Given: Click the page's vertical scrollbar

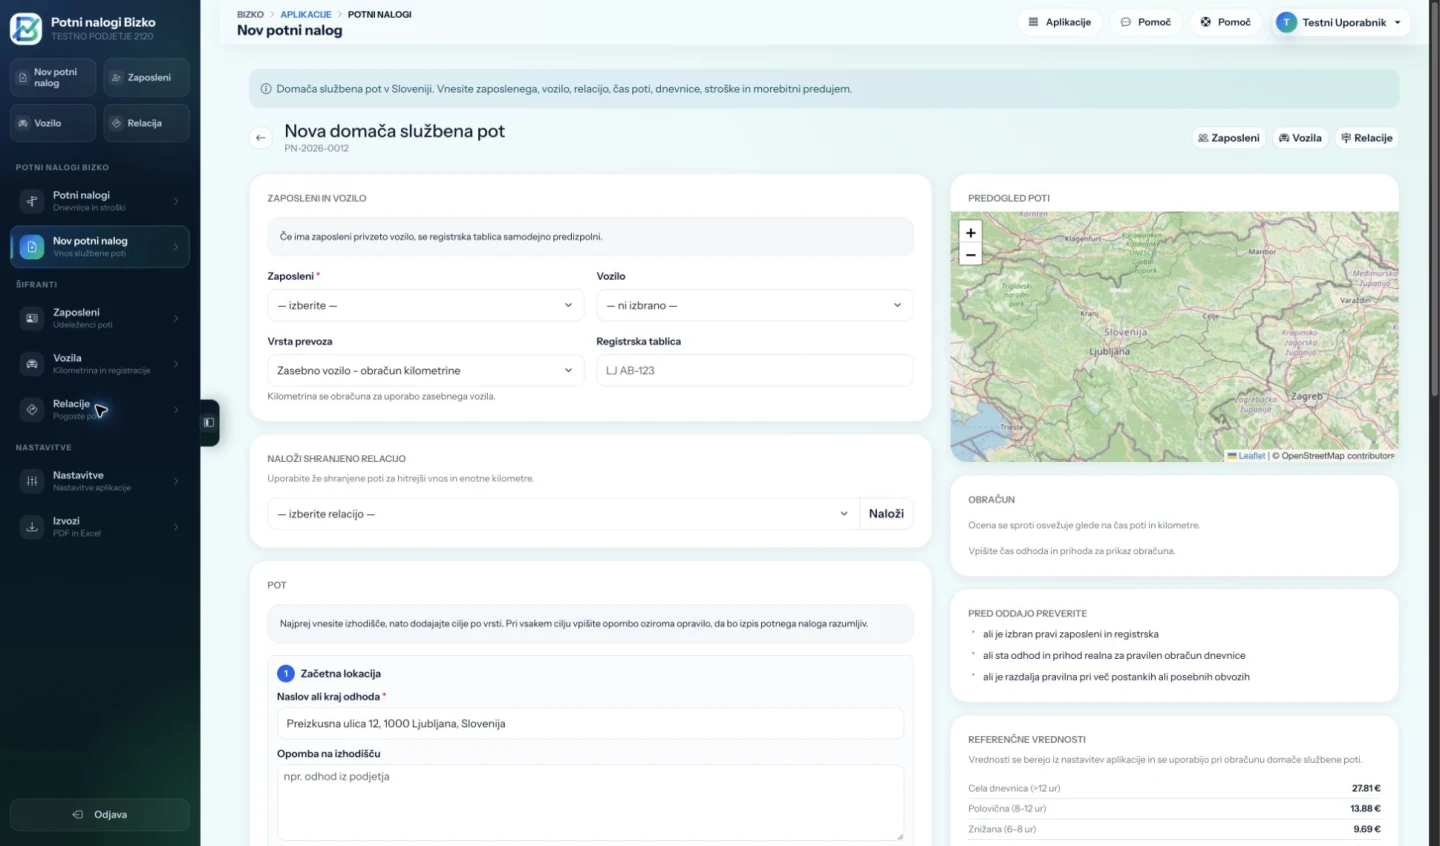Looking at the screenshot, I should pyautogui.click(x=1435, y=200).
